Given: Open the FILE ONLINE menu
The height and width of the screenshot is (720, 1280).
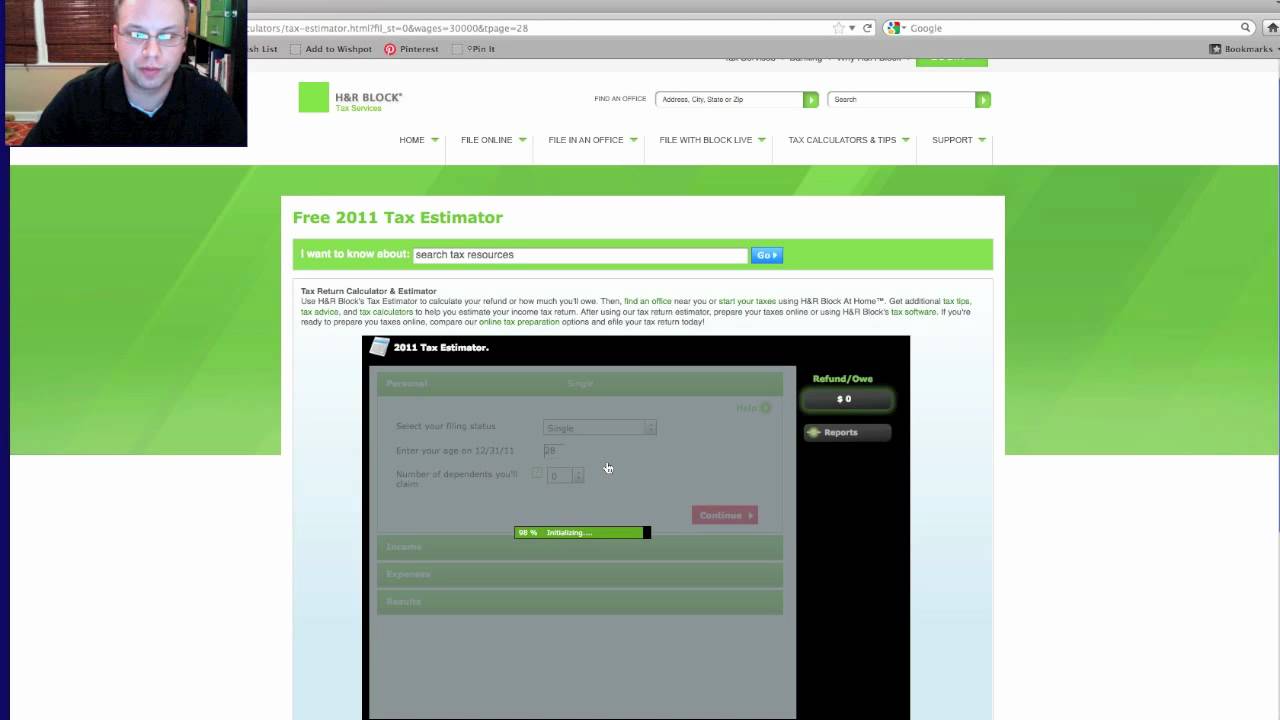Looking at the screenshot, I should [494, 140].
